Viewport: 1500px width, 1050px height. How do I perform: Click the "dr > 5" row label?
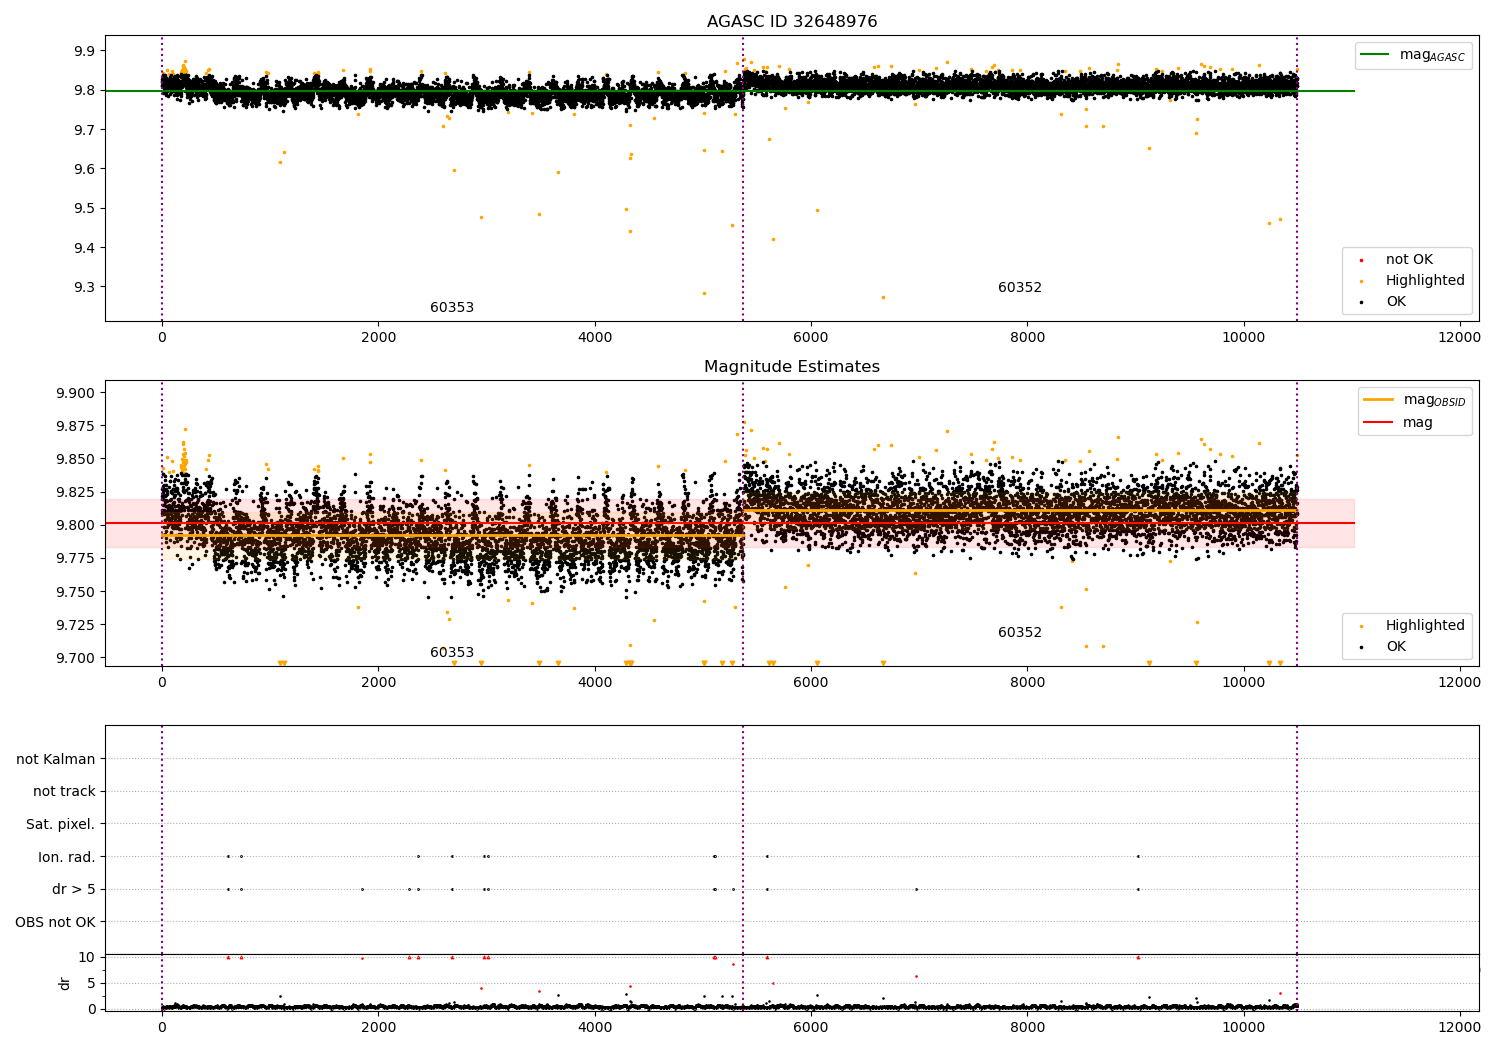click(74, 890)
